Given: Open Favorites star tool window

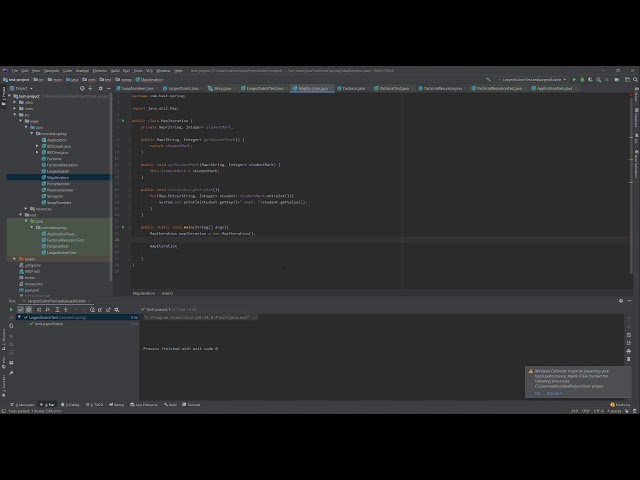Looking at the screenshot, I should point(4,387).
